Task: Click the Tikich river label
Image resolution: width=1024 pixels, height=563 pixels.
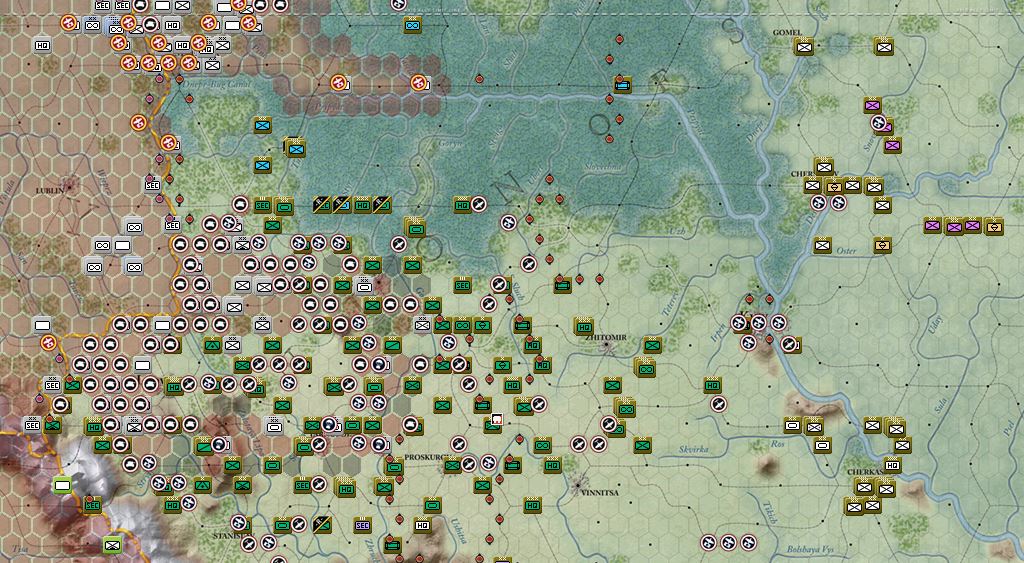Action: click(771, 513)
